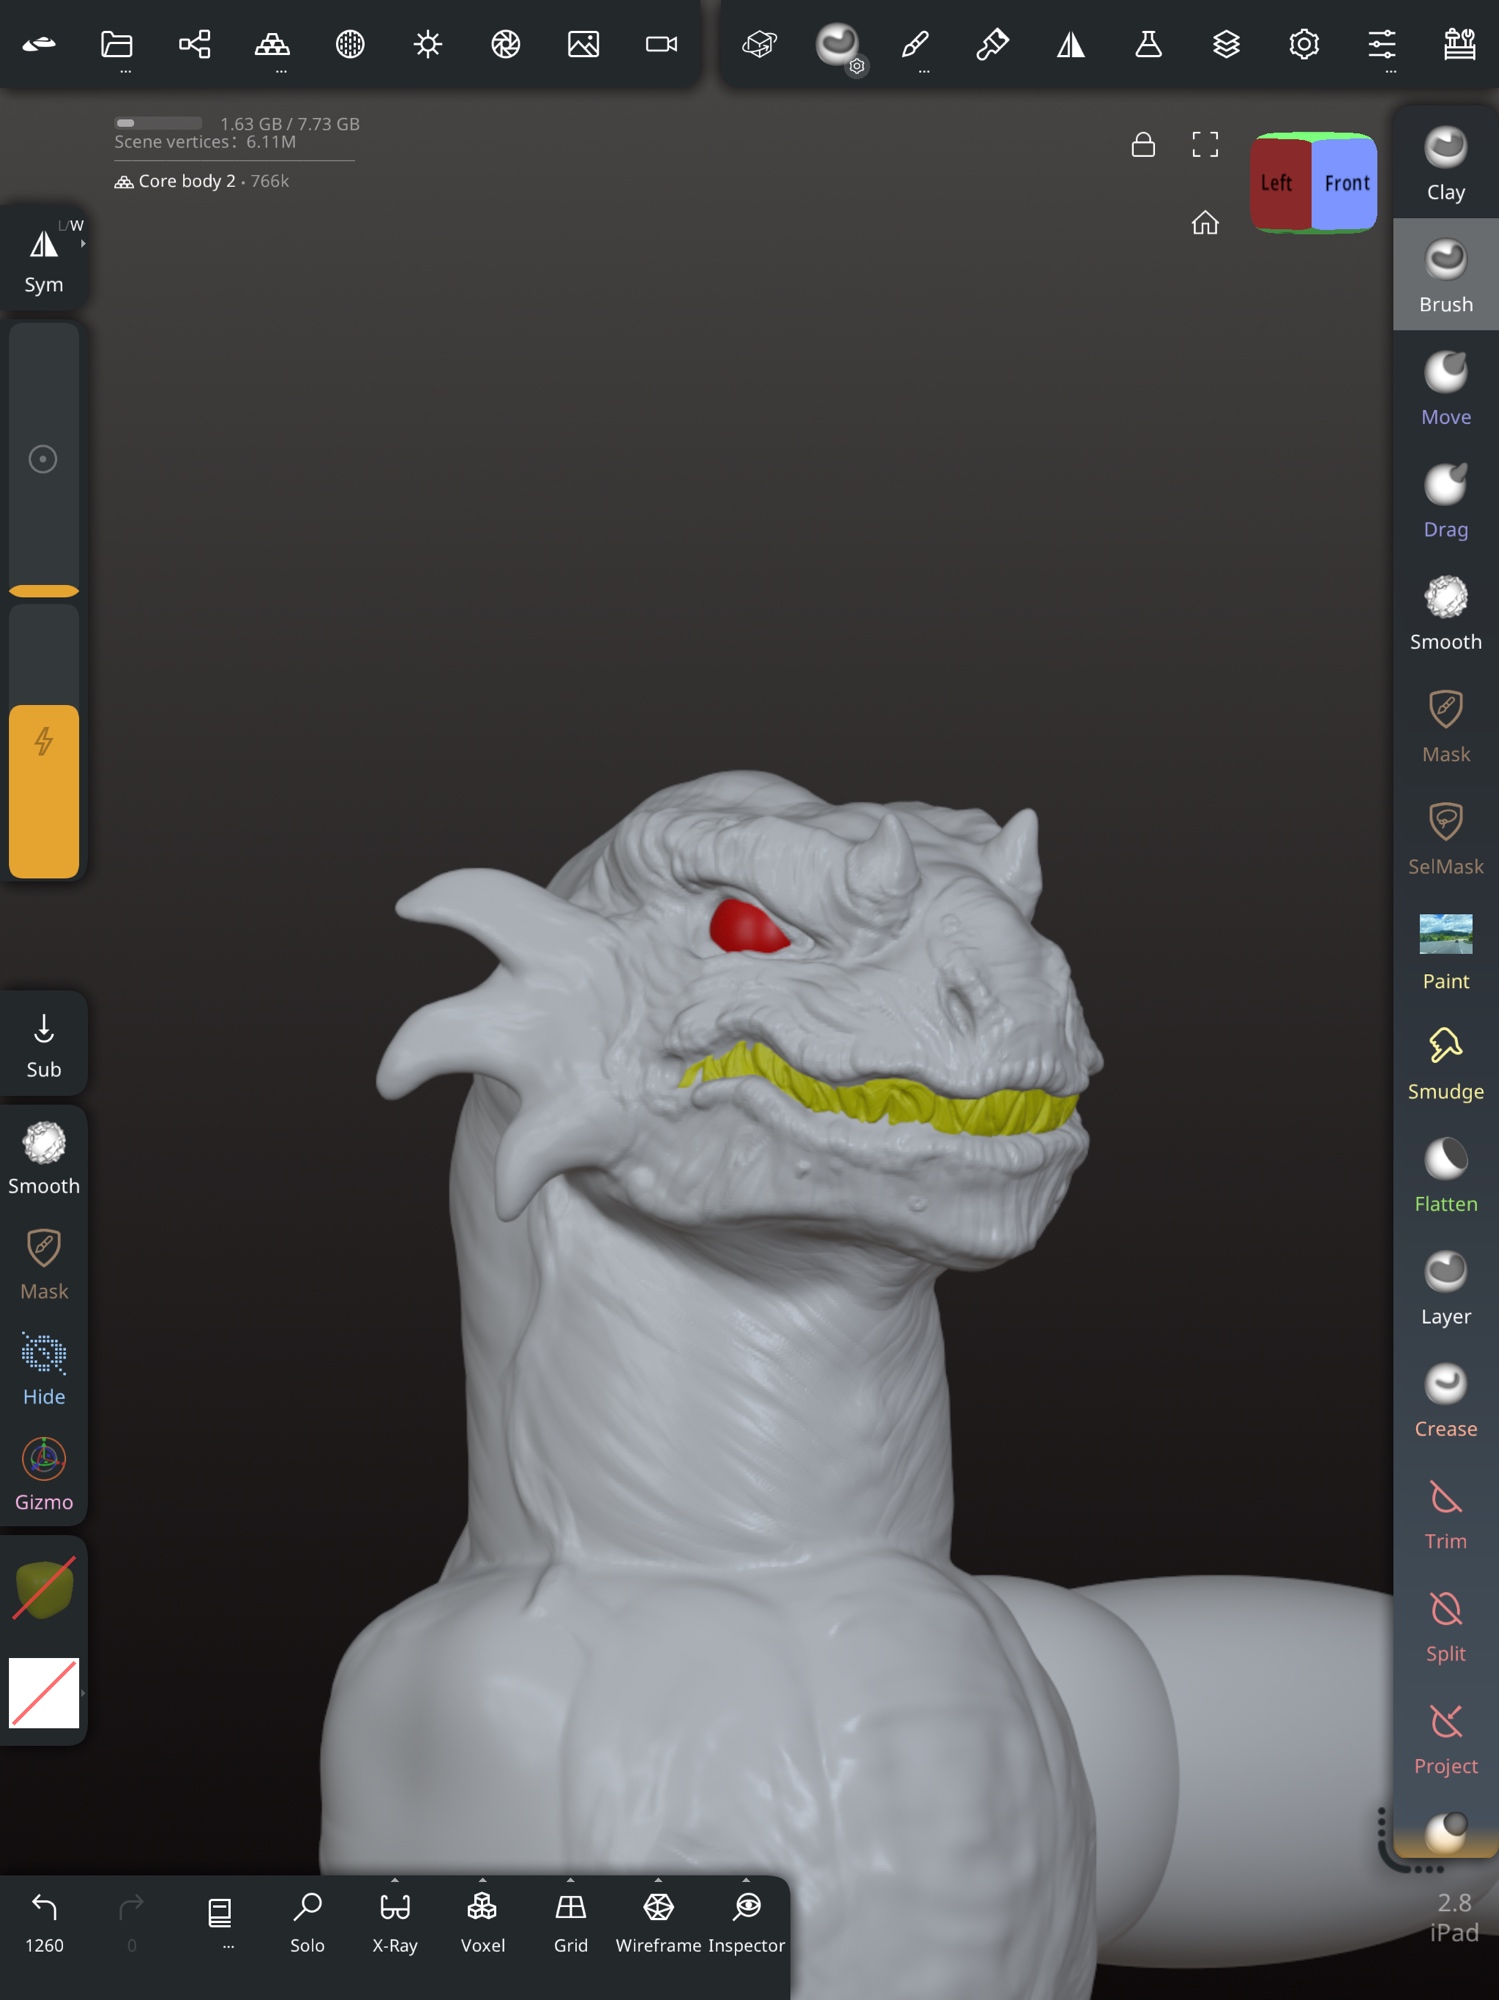Select the Paint tool
The height and width of the screenshot is (2000, 1499).
click(x=1445, y=951)
